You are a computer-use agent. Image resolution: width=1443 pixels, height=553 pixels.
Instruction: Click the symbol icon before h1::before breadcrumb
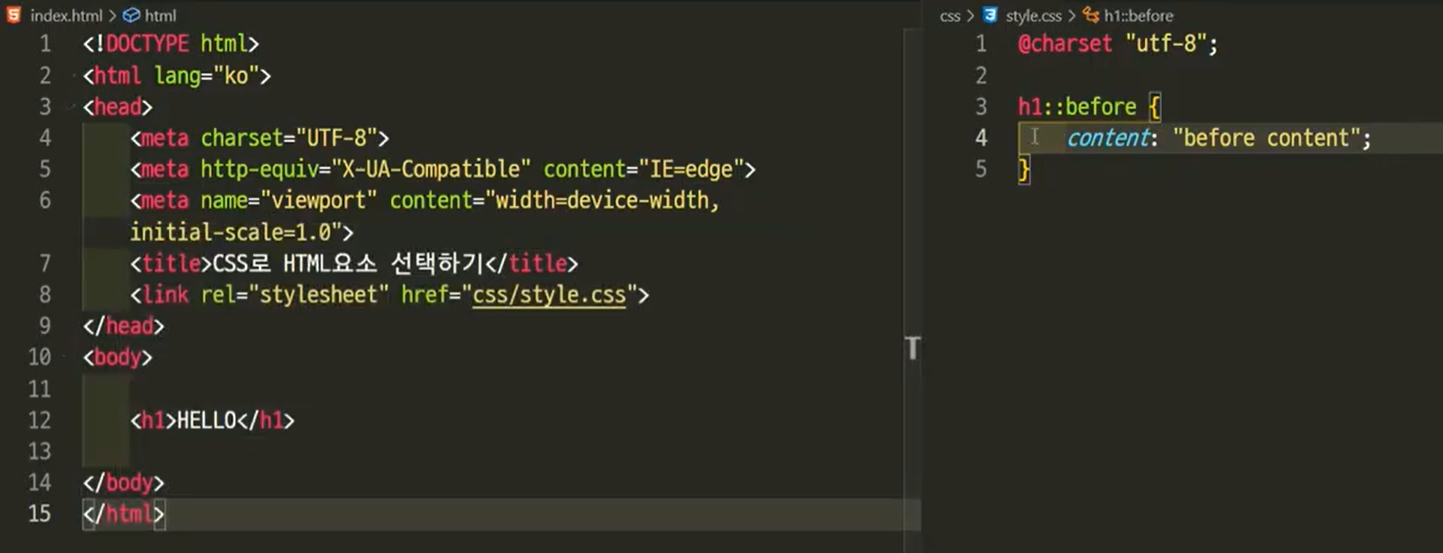(x=1091, y=15)
